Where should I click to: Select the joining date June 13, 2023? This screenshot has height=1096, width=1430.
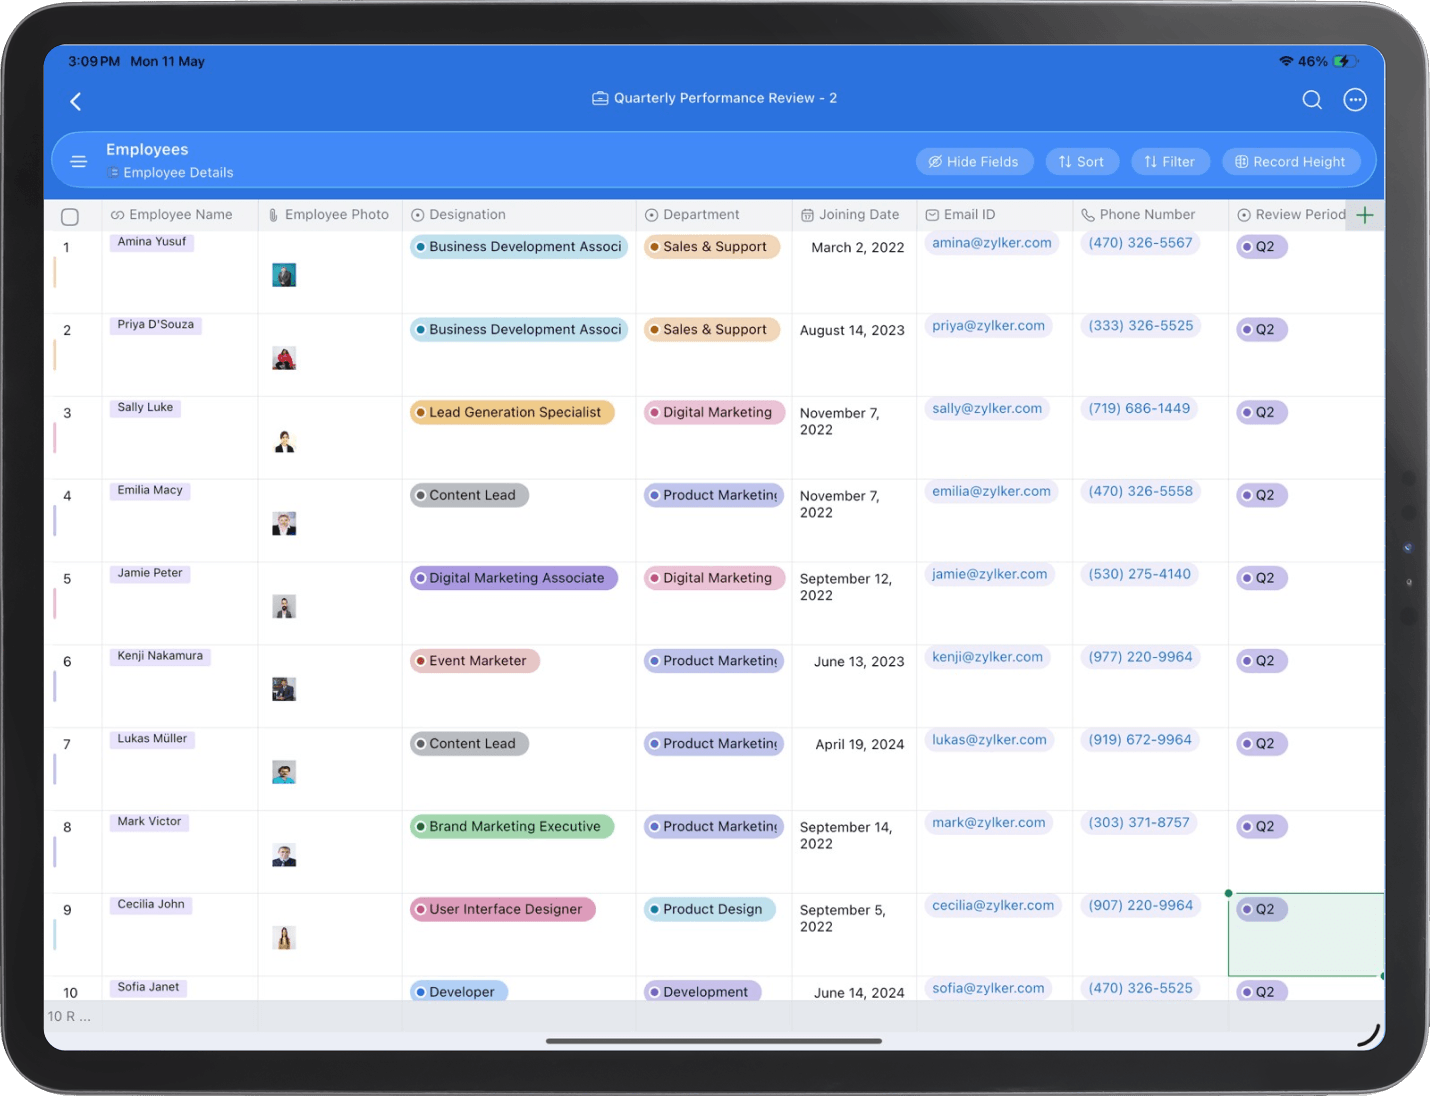(x=859, y=662)
